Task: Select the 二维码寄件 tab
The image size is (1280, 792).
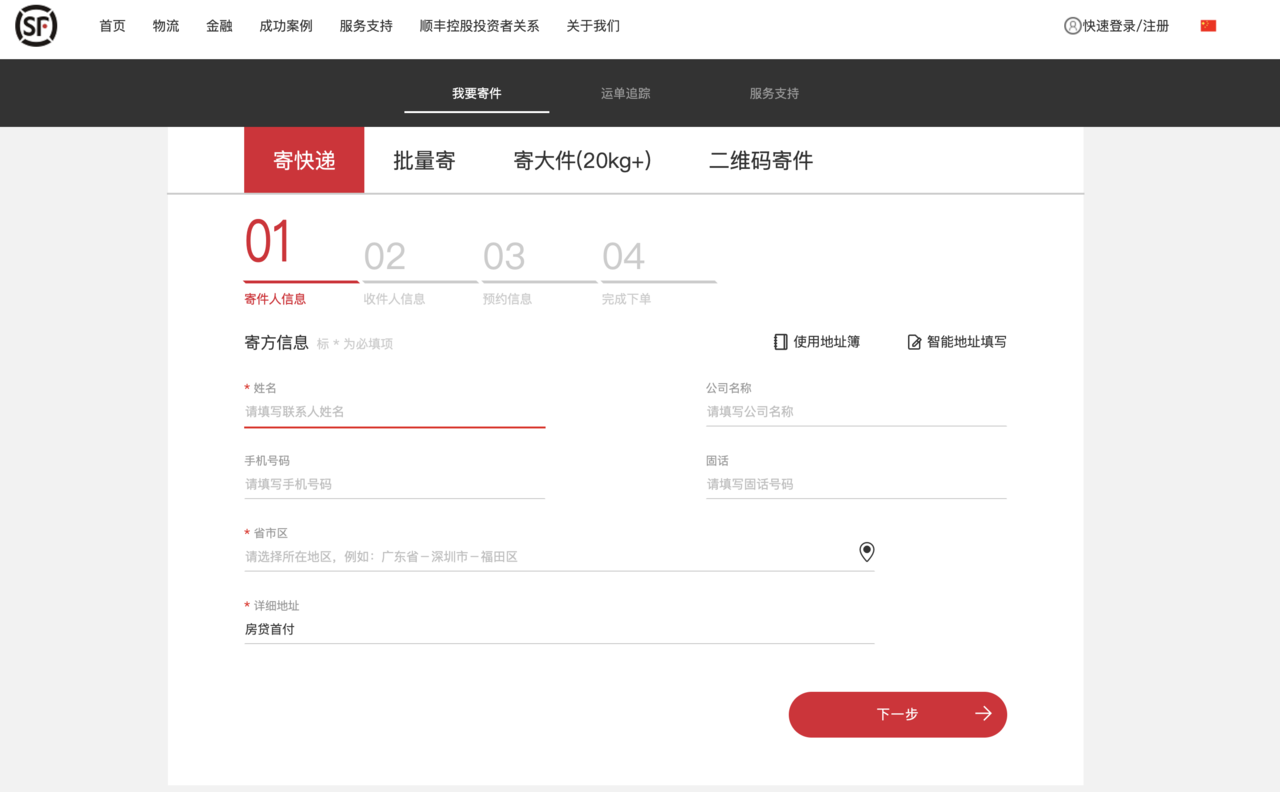Action: 760,161
